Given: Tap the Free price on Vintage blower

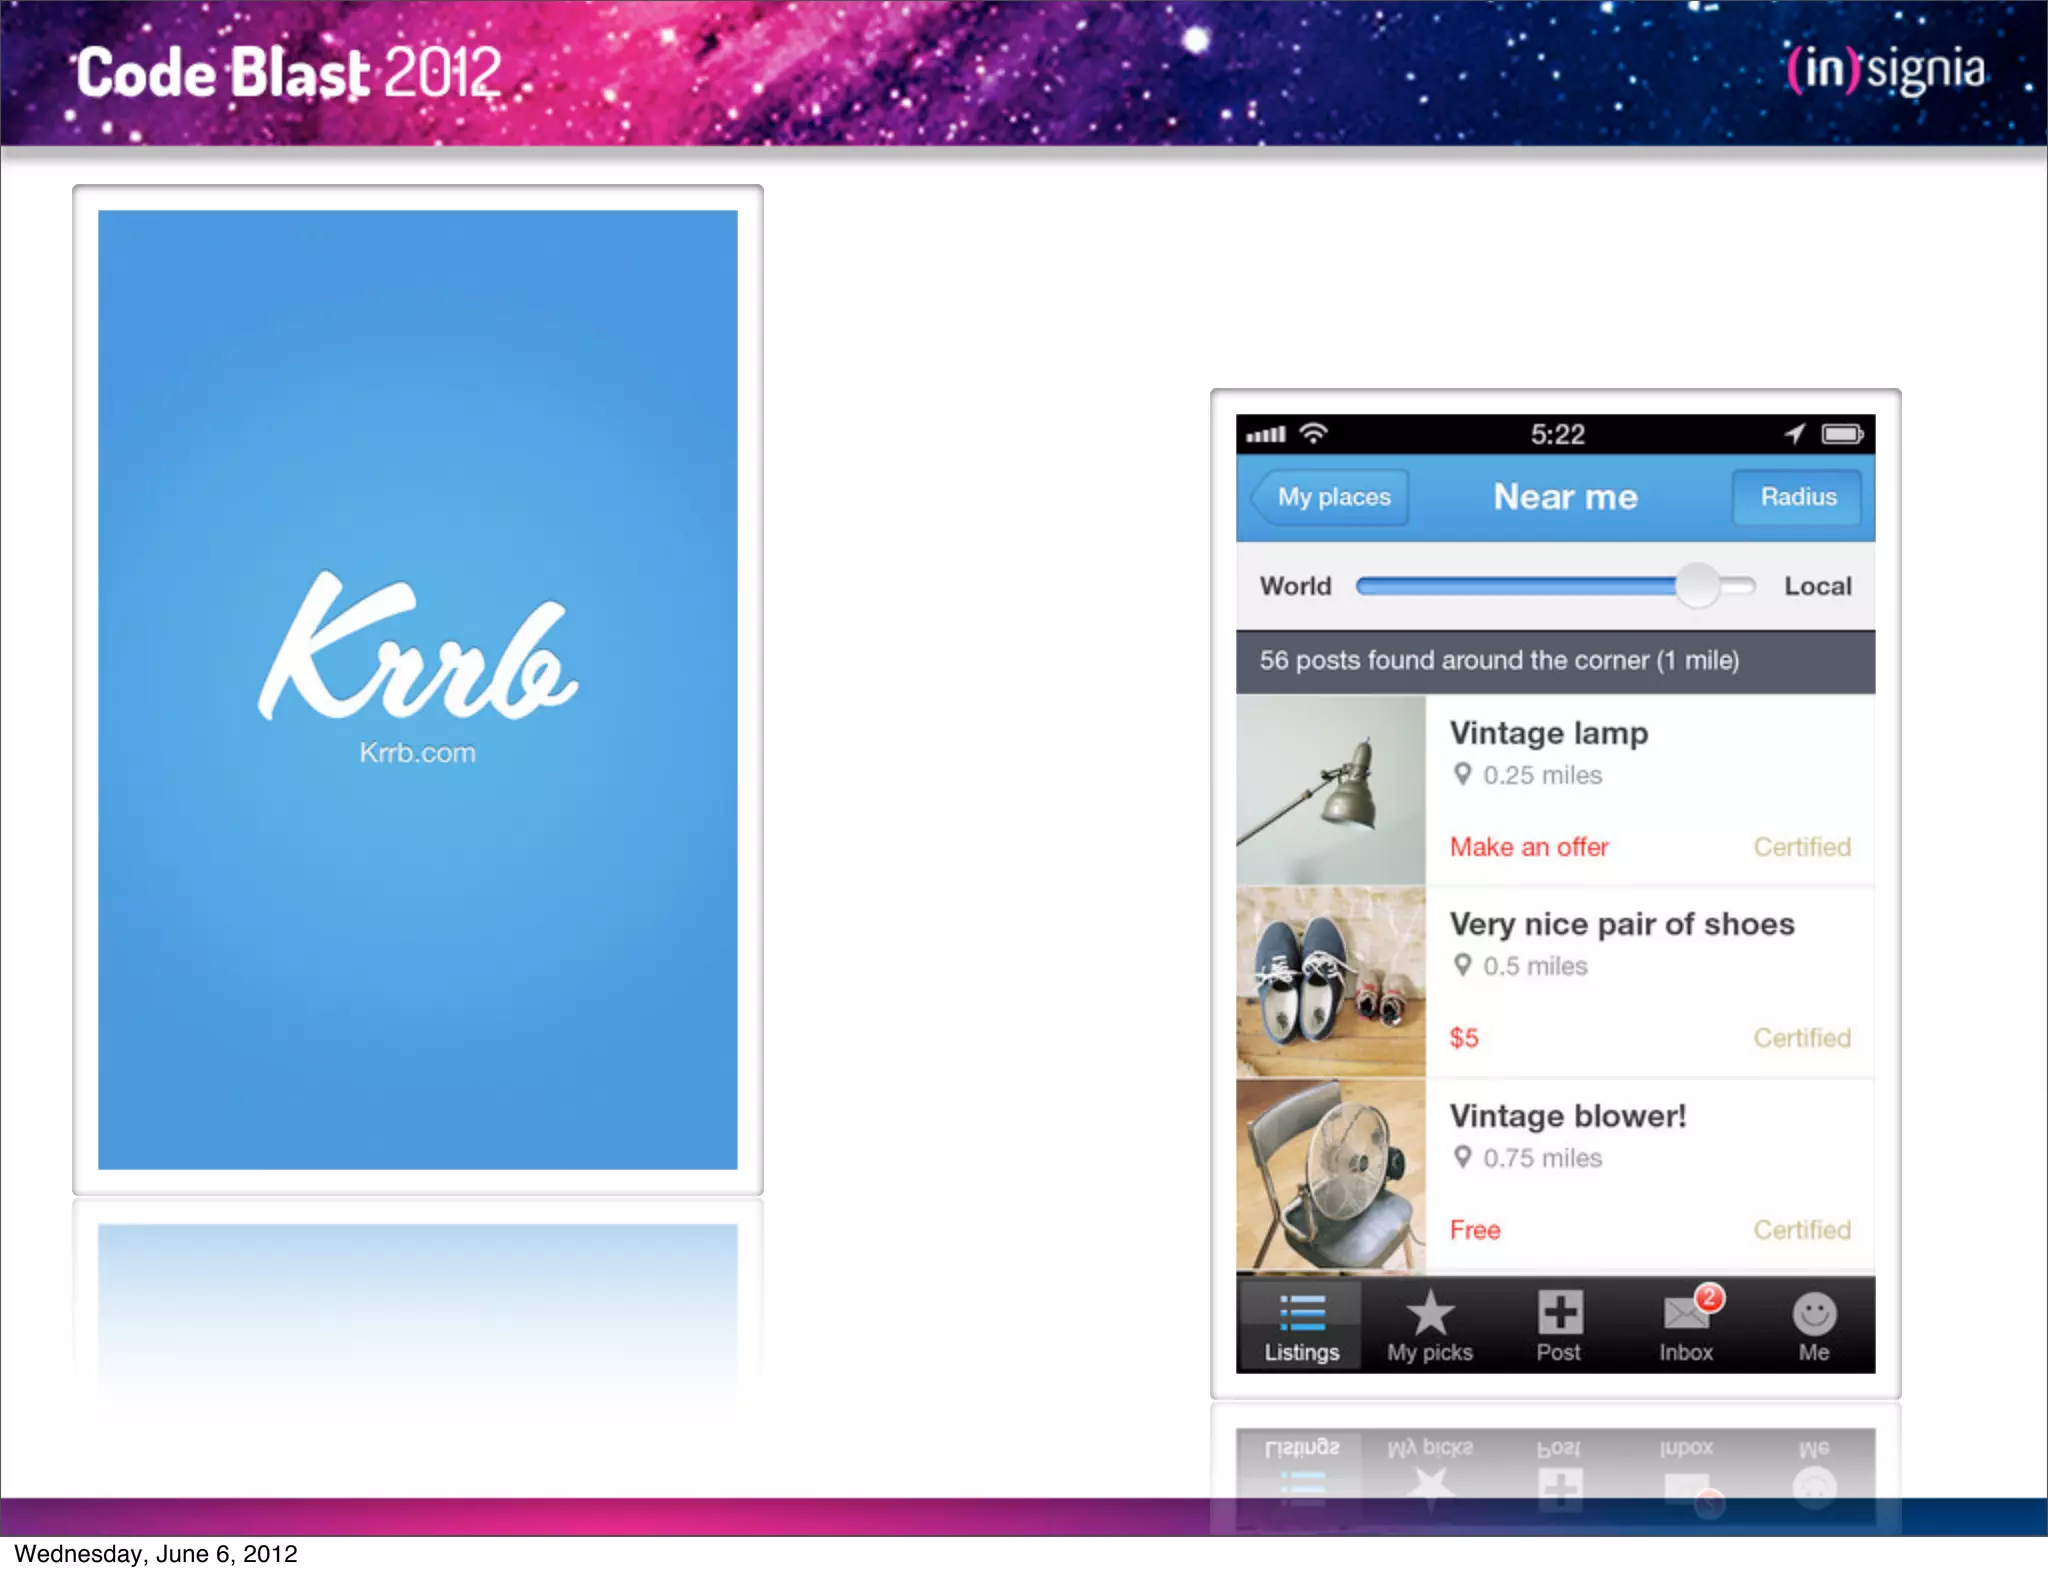Looking at the screenshot, I should (x=1475, y=1230).
